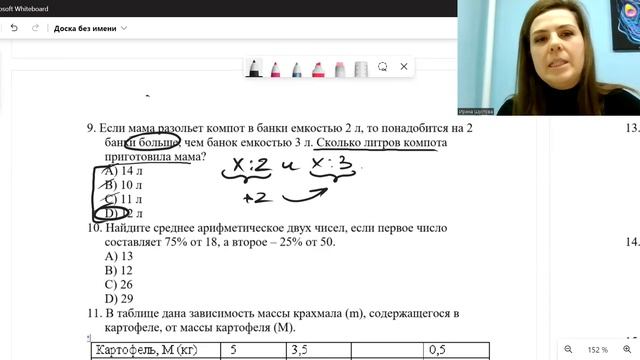Undo the last whiteboard action
This screenshot has width=640, height=360.
click(x=14, y=28)
